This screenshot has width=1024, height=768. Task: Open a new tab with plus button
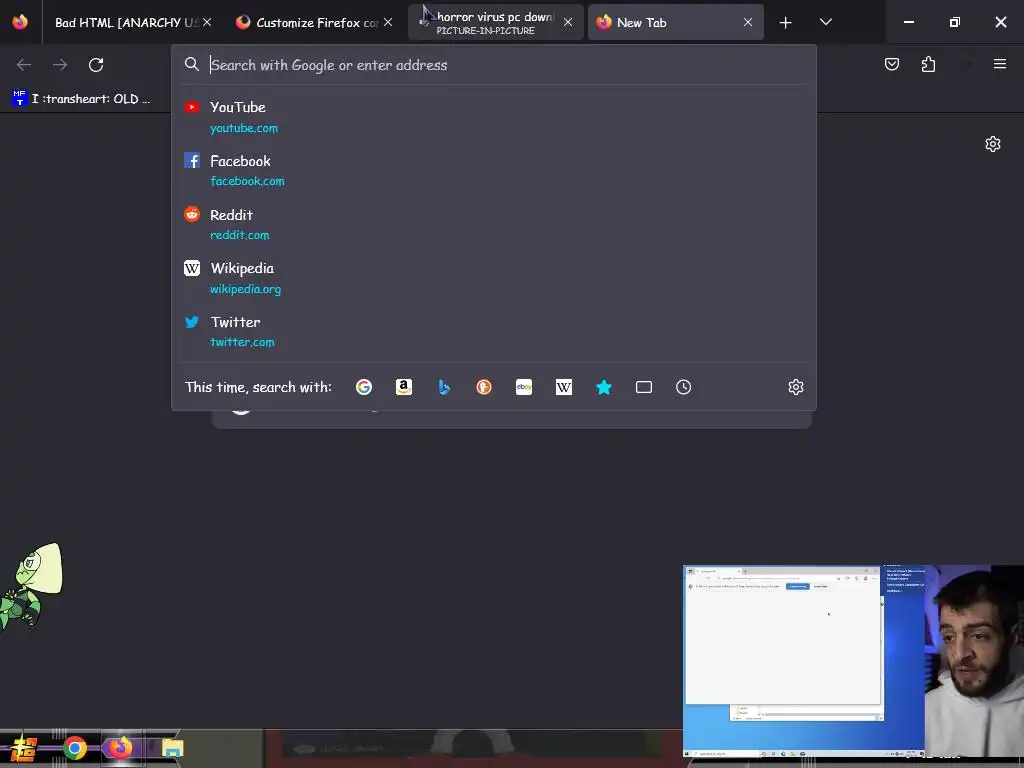[786, 23]
